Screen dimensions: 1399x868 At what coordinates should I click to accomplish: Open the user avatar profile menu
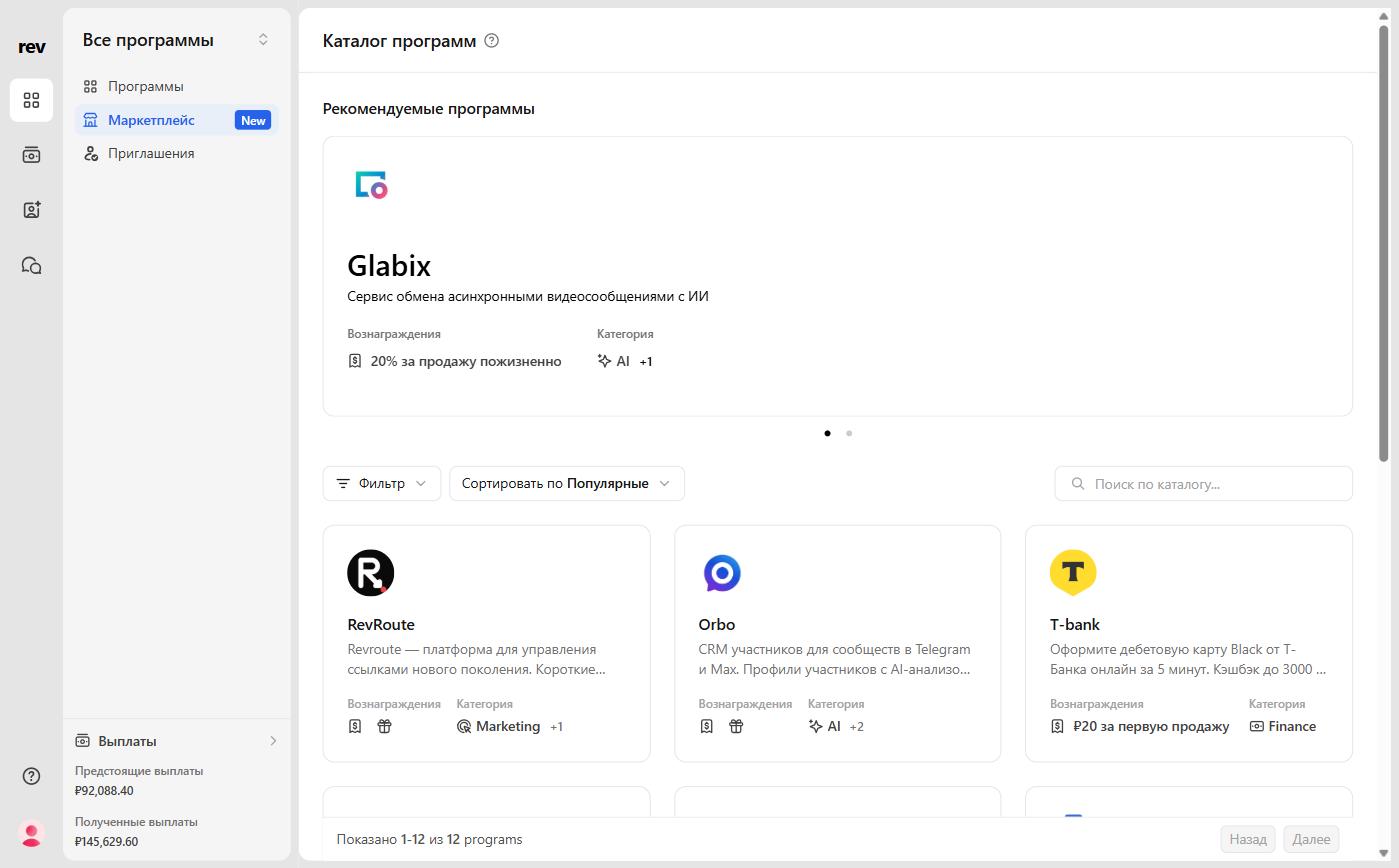tap(31, 834)
